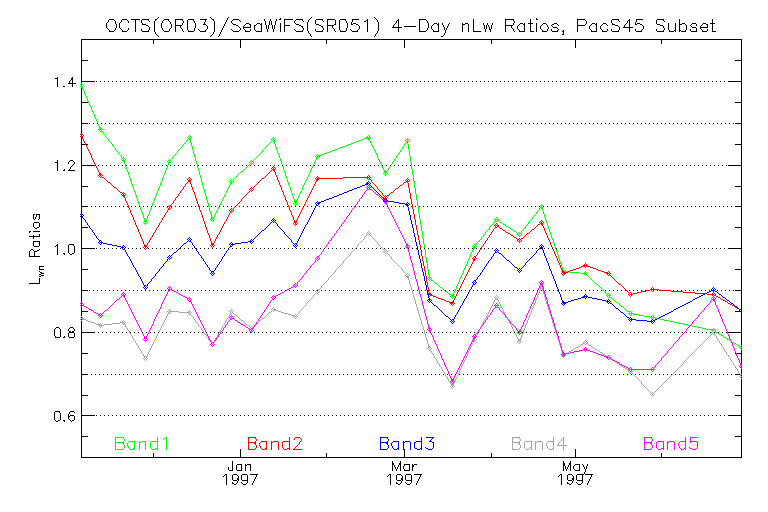Click the 1.0 y-axis tick label
This screenshot has width=768, height=512.
pos(65,249)
